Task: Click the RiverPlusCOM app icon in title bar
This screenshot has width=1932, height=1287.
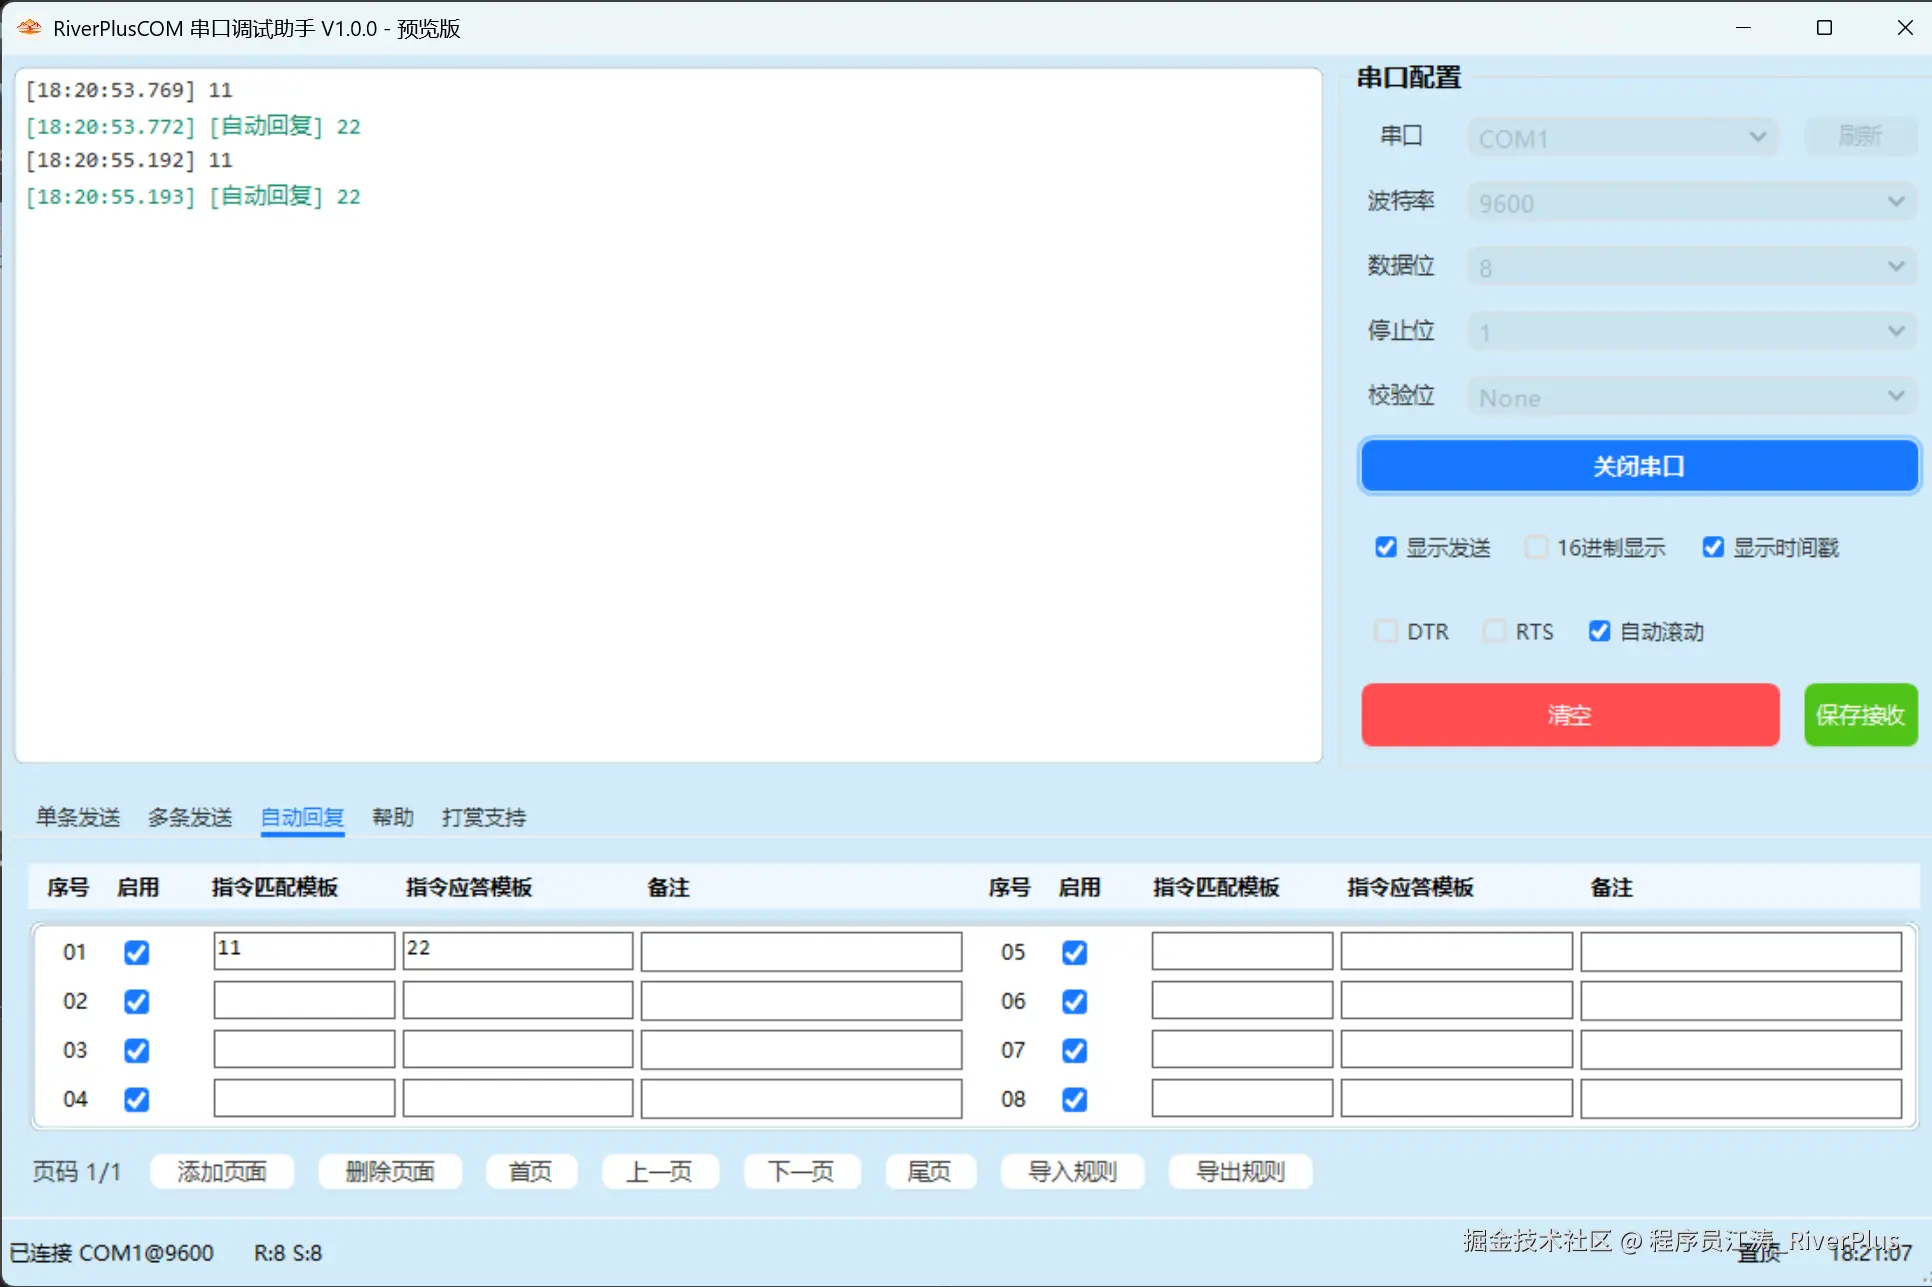Action: tap(29, 28)
